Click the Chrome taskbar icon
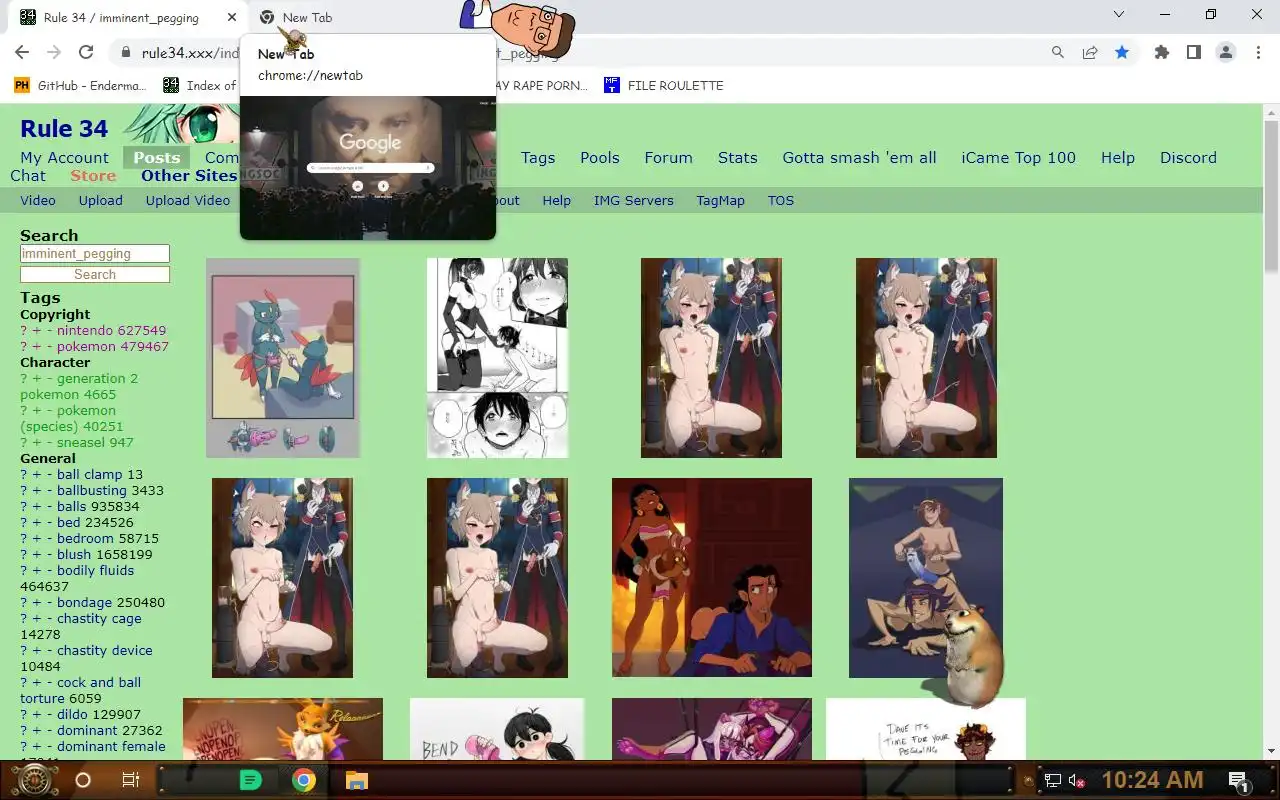Screen dimensions: 1280x800 pyautogui.click(x=304, y=780)
